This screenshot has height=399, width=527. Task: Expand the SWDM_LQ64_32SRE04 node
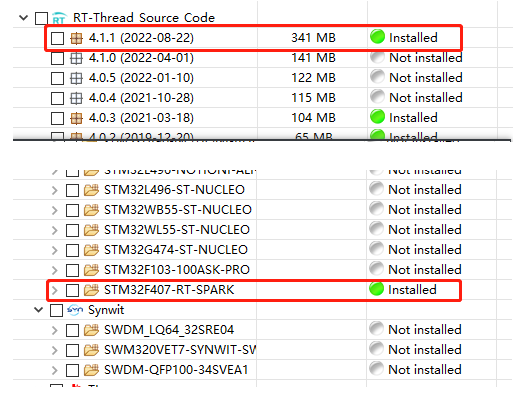[54, 330]
